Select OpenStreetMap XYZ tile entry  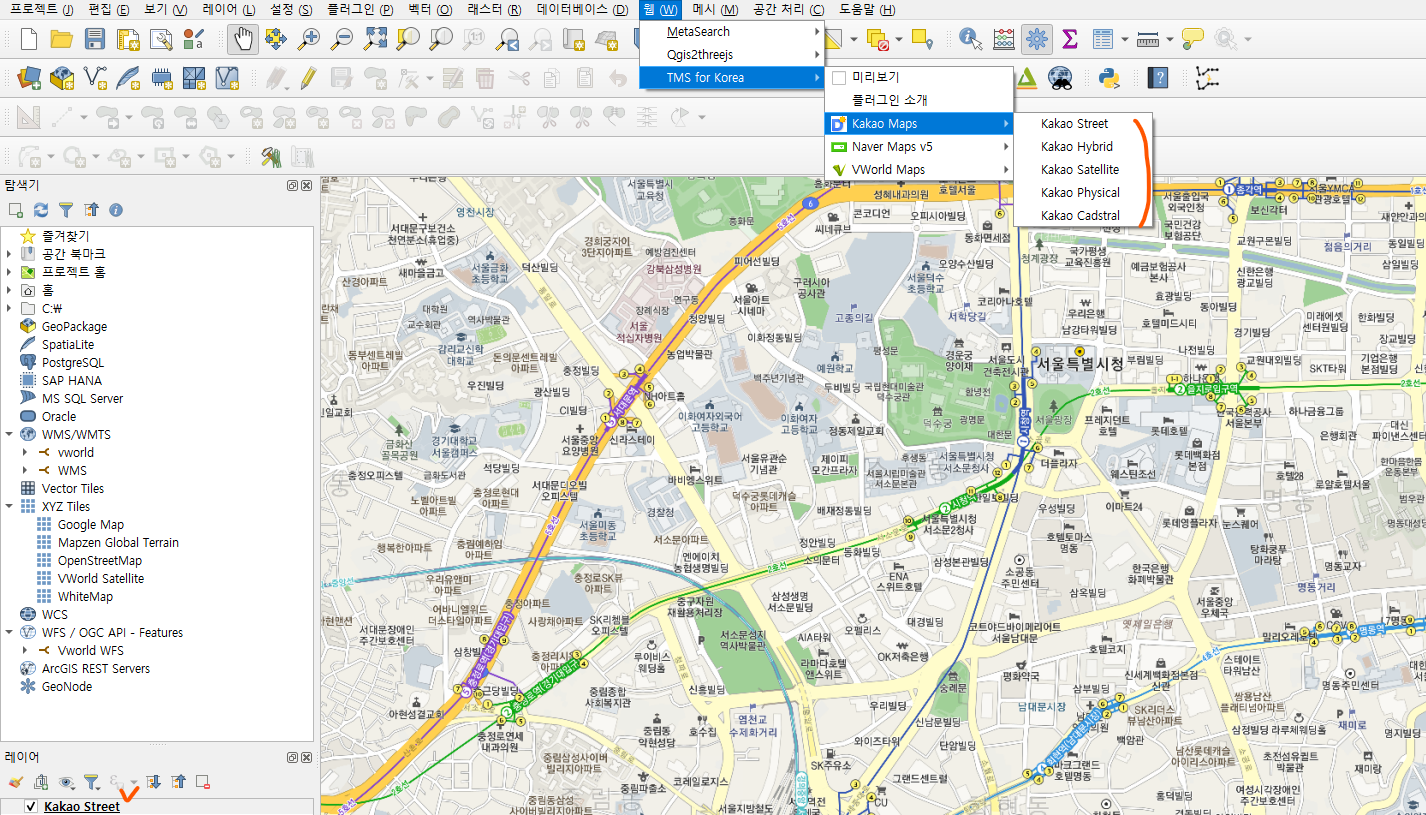pyautogui.click(x=99, y=560)
